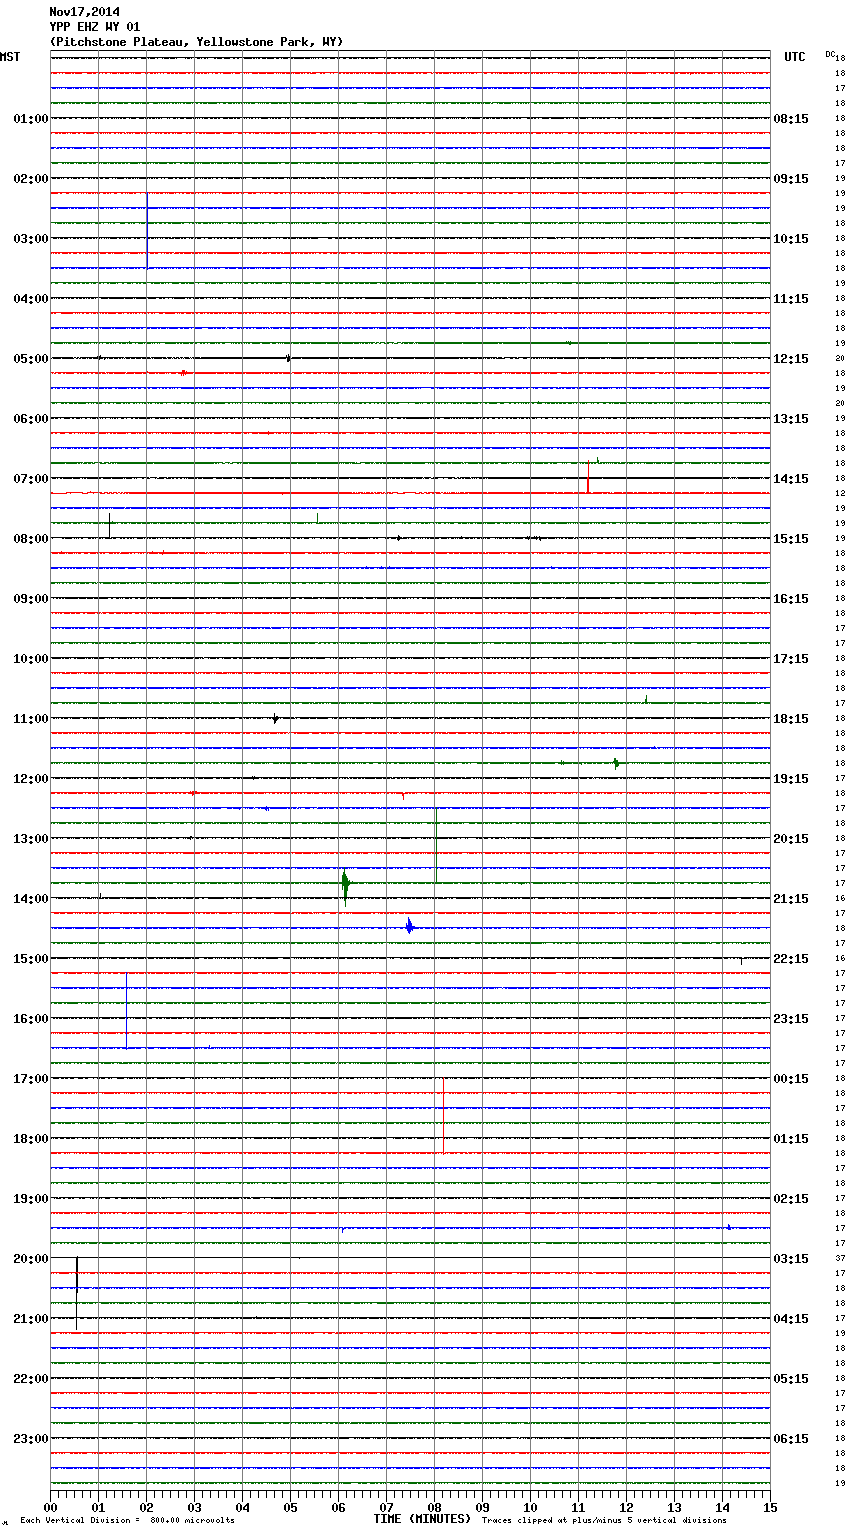Image resolution: width=850 pixels, height=1534 pixels.
Task: Select the 02:00 MST time label
Action: (30, 179)
